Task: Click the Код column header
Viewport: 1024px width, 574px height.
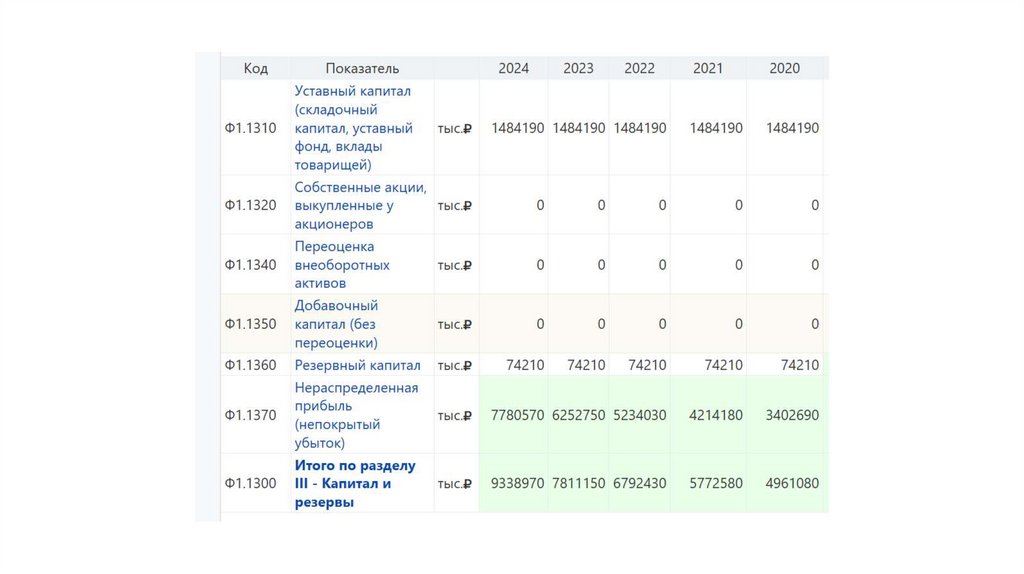Action: (x=255, y=68)
